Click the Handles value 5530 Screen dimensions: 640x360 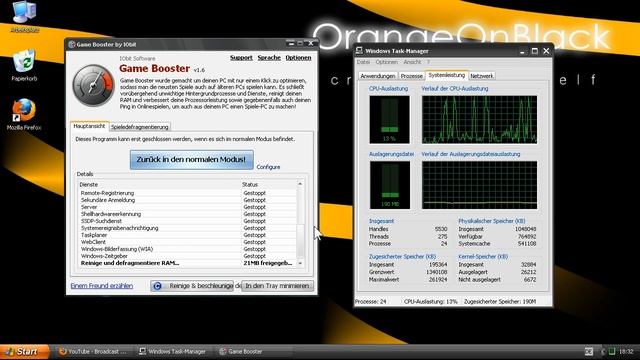[441, 229]
